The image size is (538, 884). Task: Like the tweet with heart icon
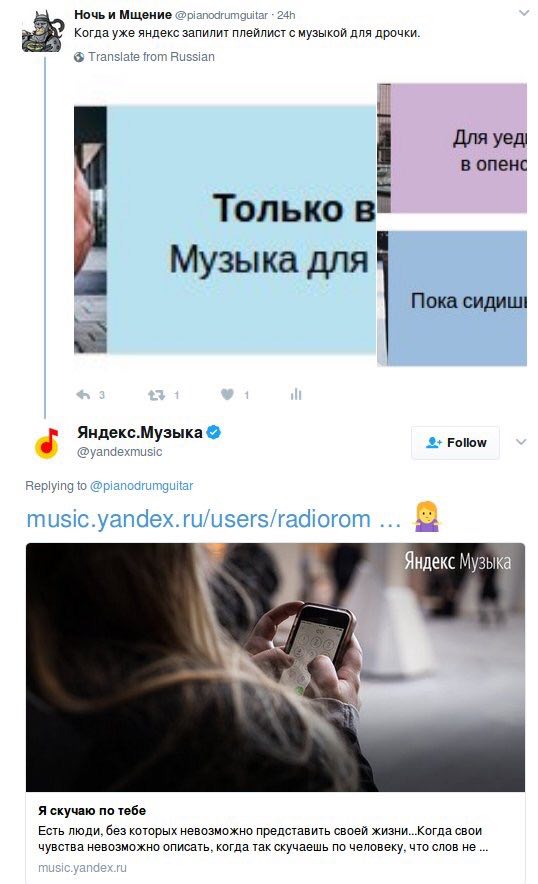[227, 395]
